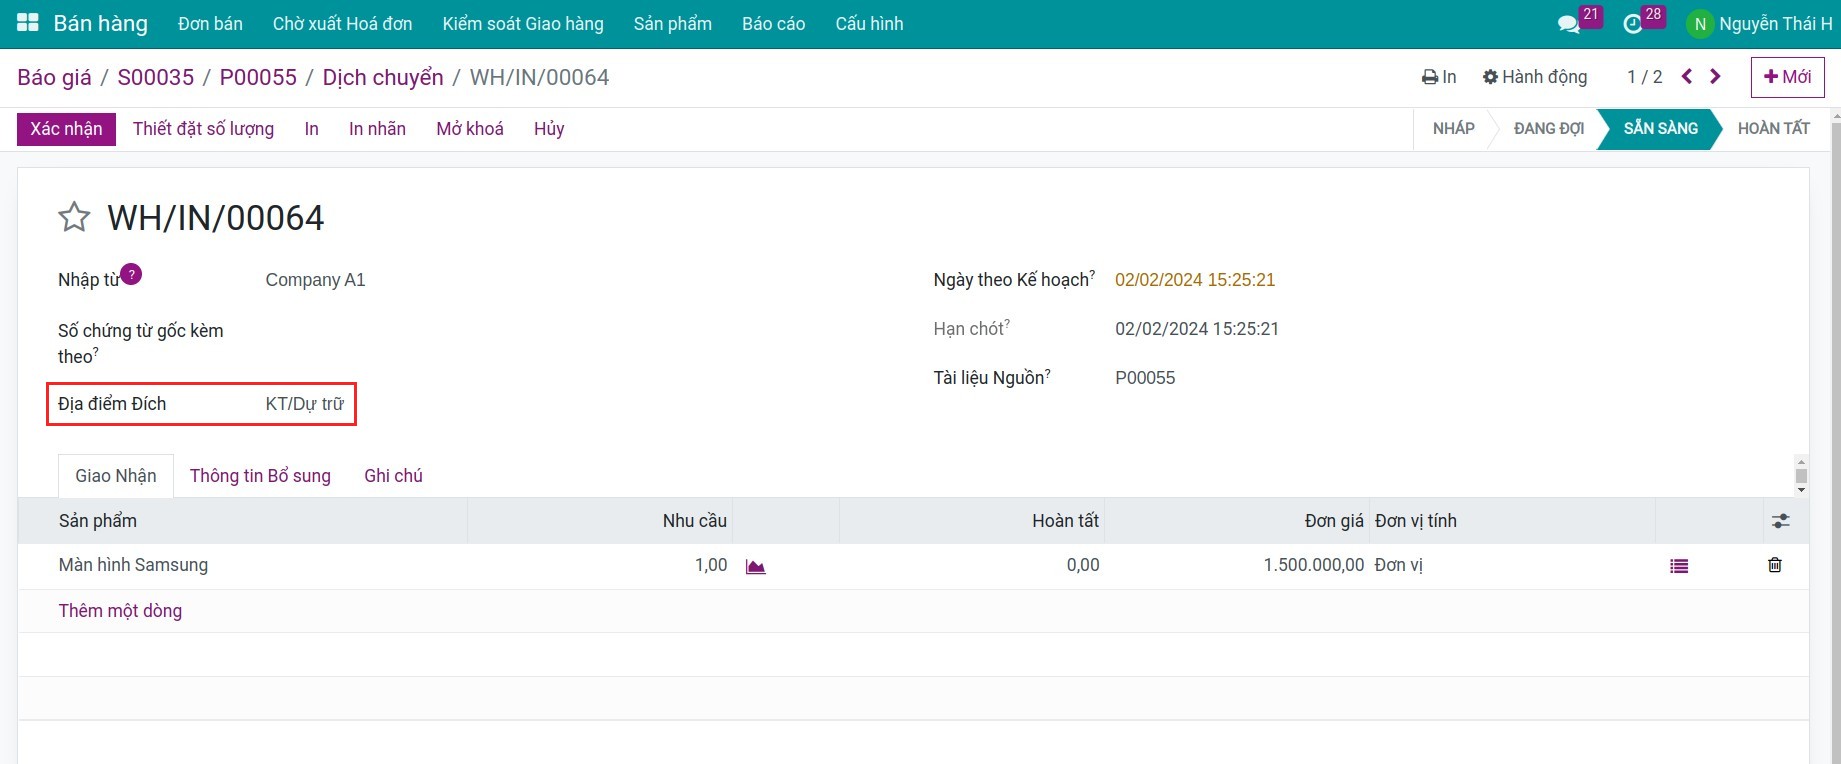This screenshot has width=1841, height=764.
Task: Open the apps grid home menu icon
Action: click(27, 23)
